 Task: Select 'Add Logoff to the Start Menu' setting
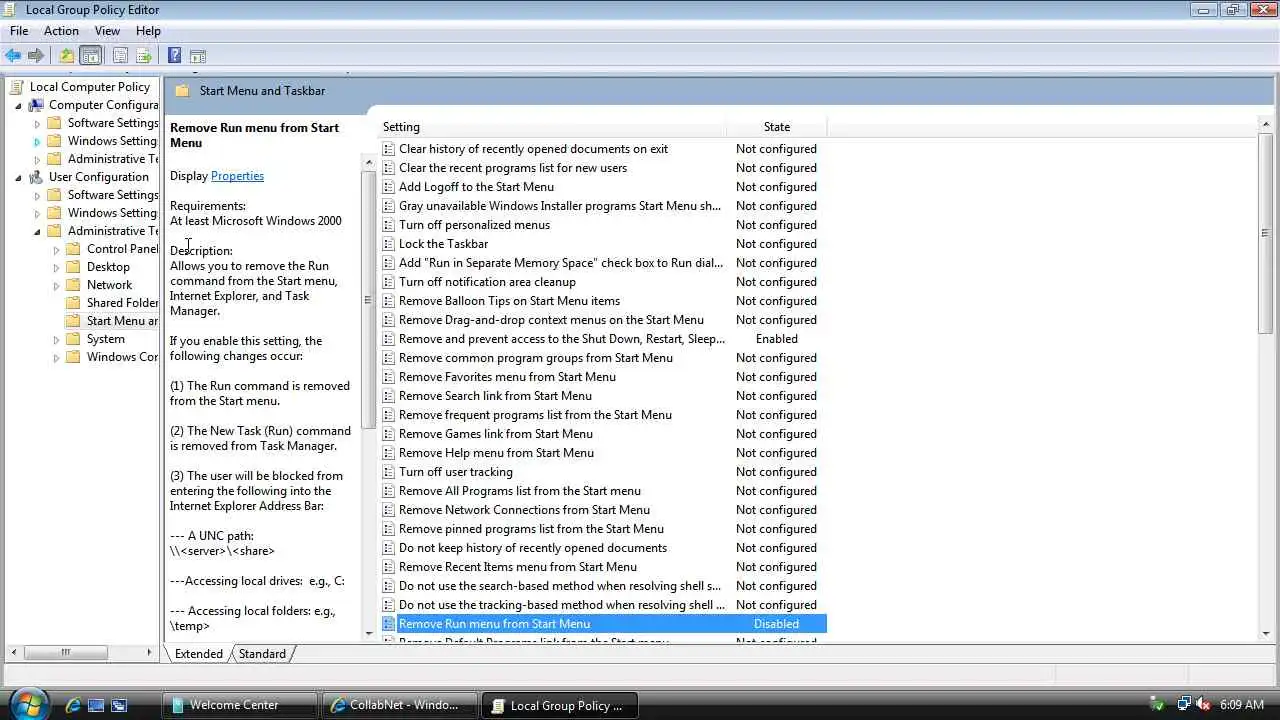coord(476,187)
